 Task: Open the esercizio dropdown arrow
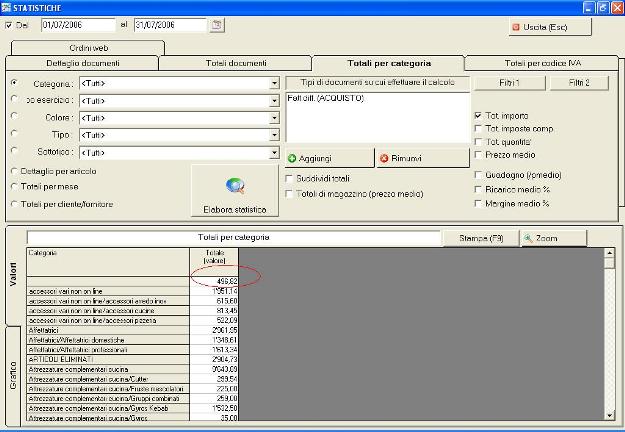tap(274, 101)
